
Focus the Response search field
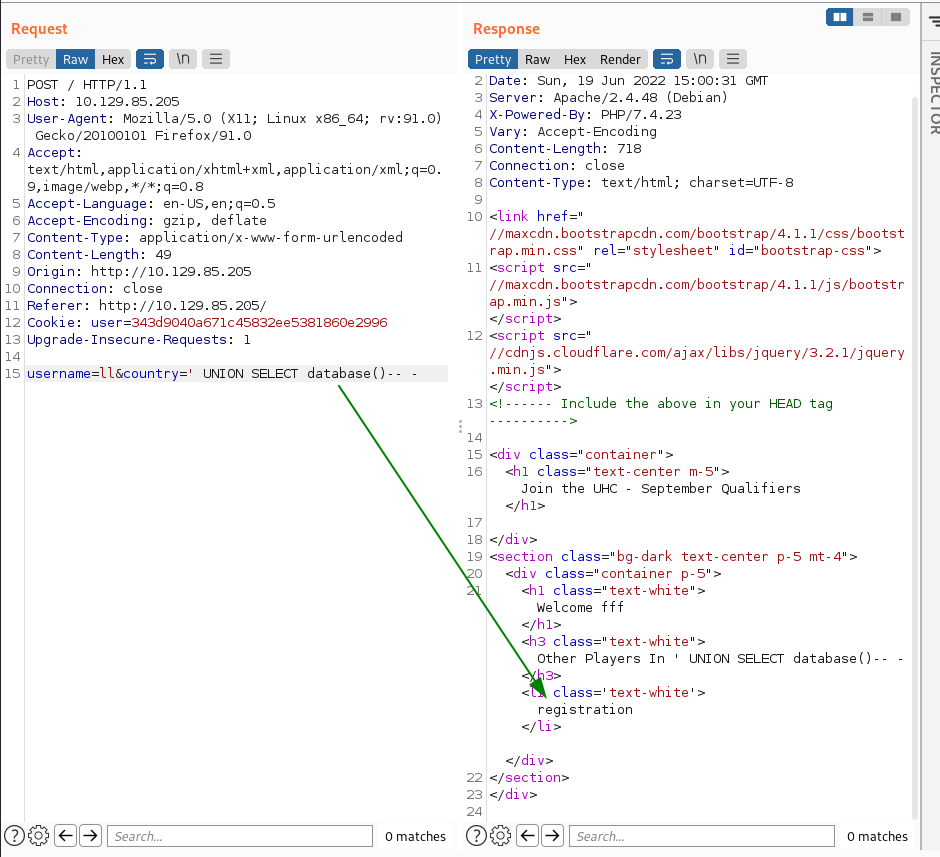[702, 836]
